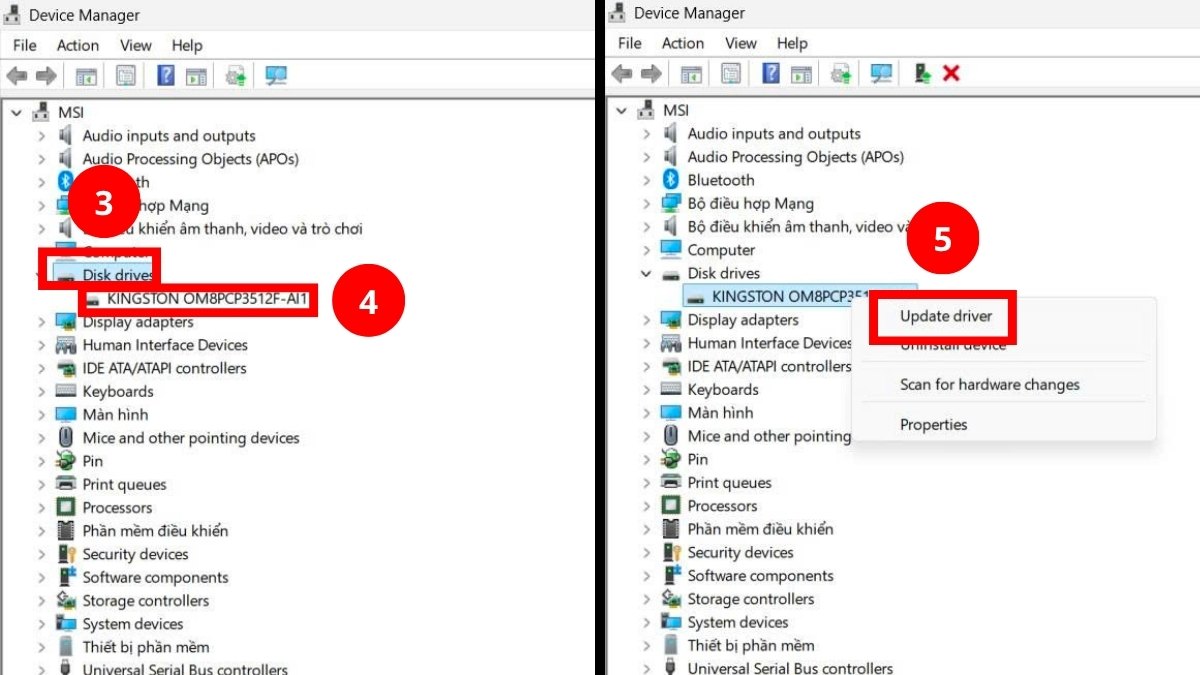Select Audio Processing Objects (APOs), left window
The width and height of the screenshot is (1200, 675).
190,159
